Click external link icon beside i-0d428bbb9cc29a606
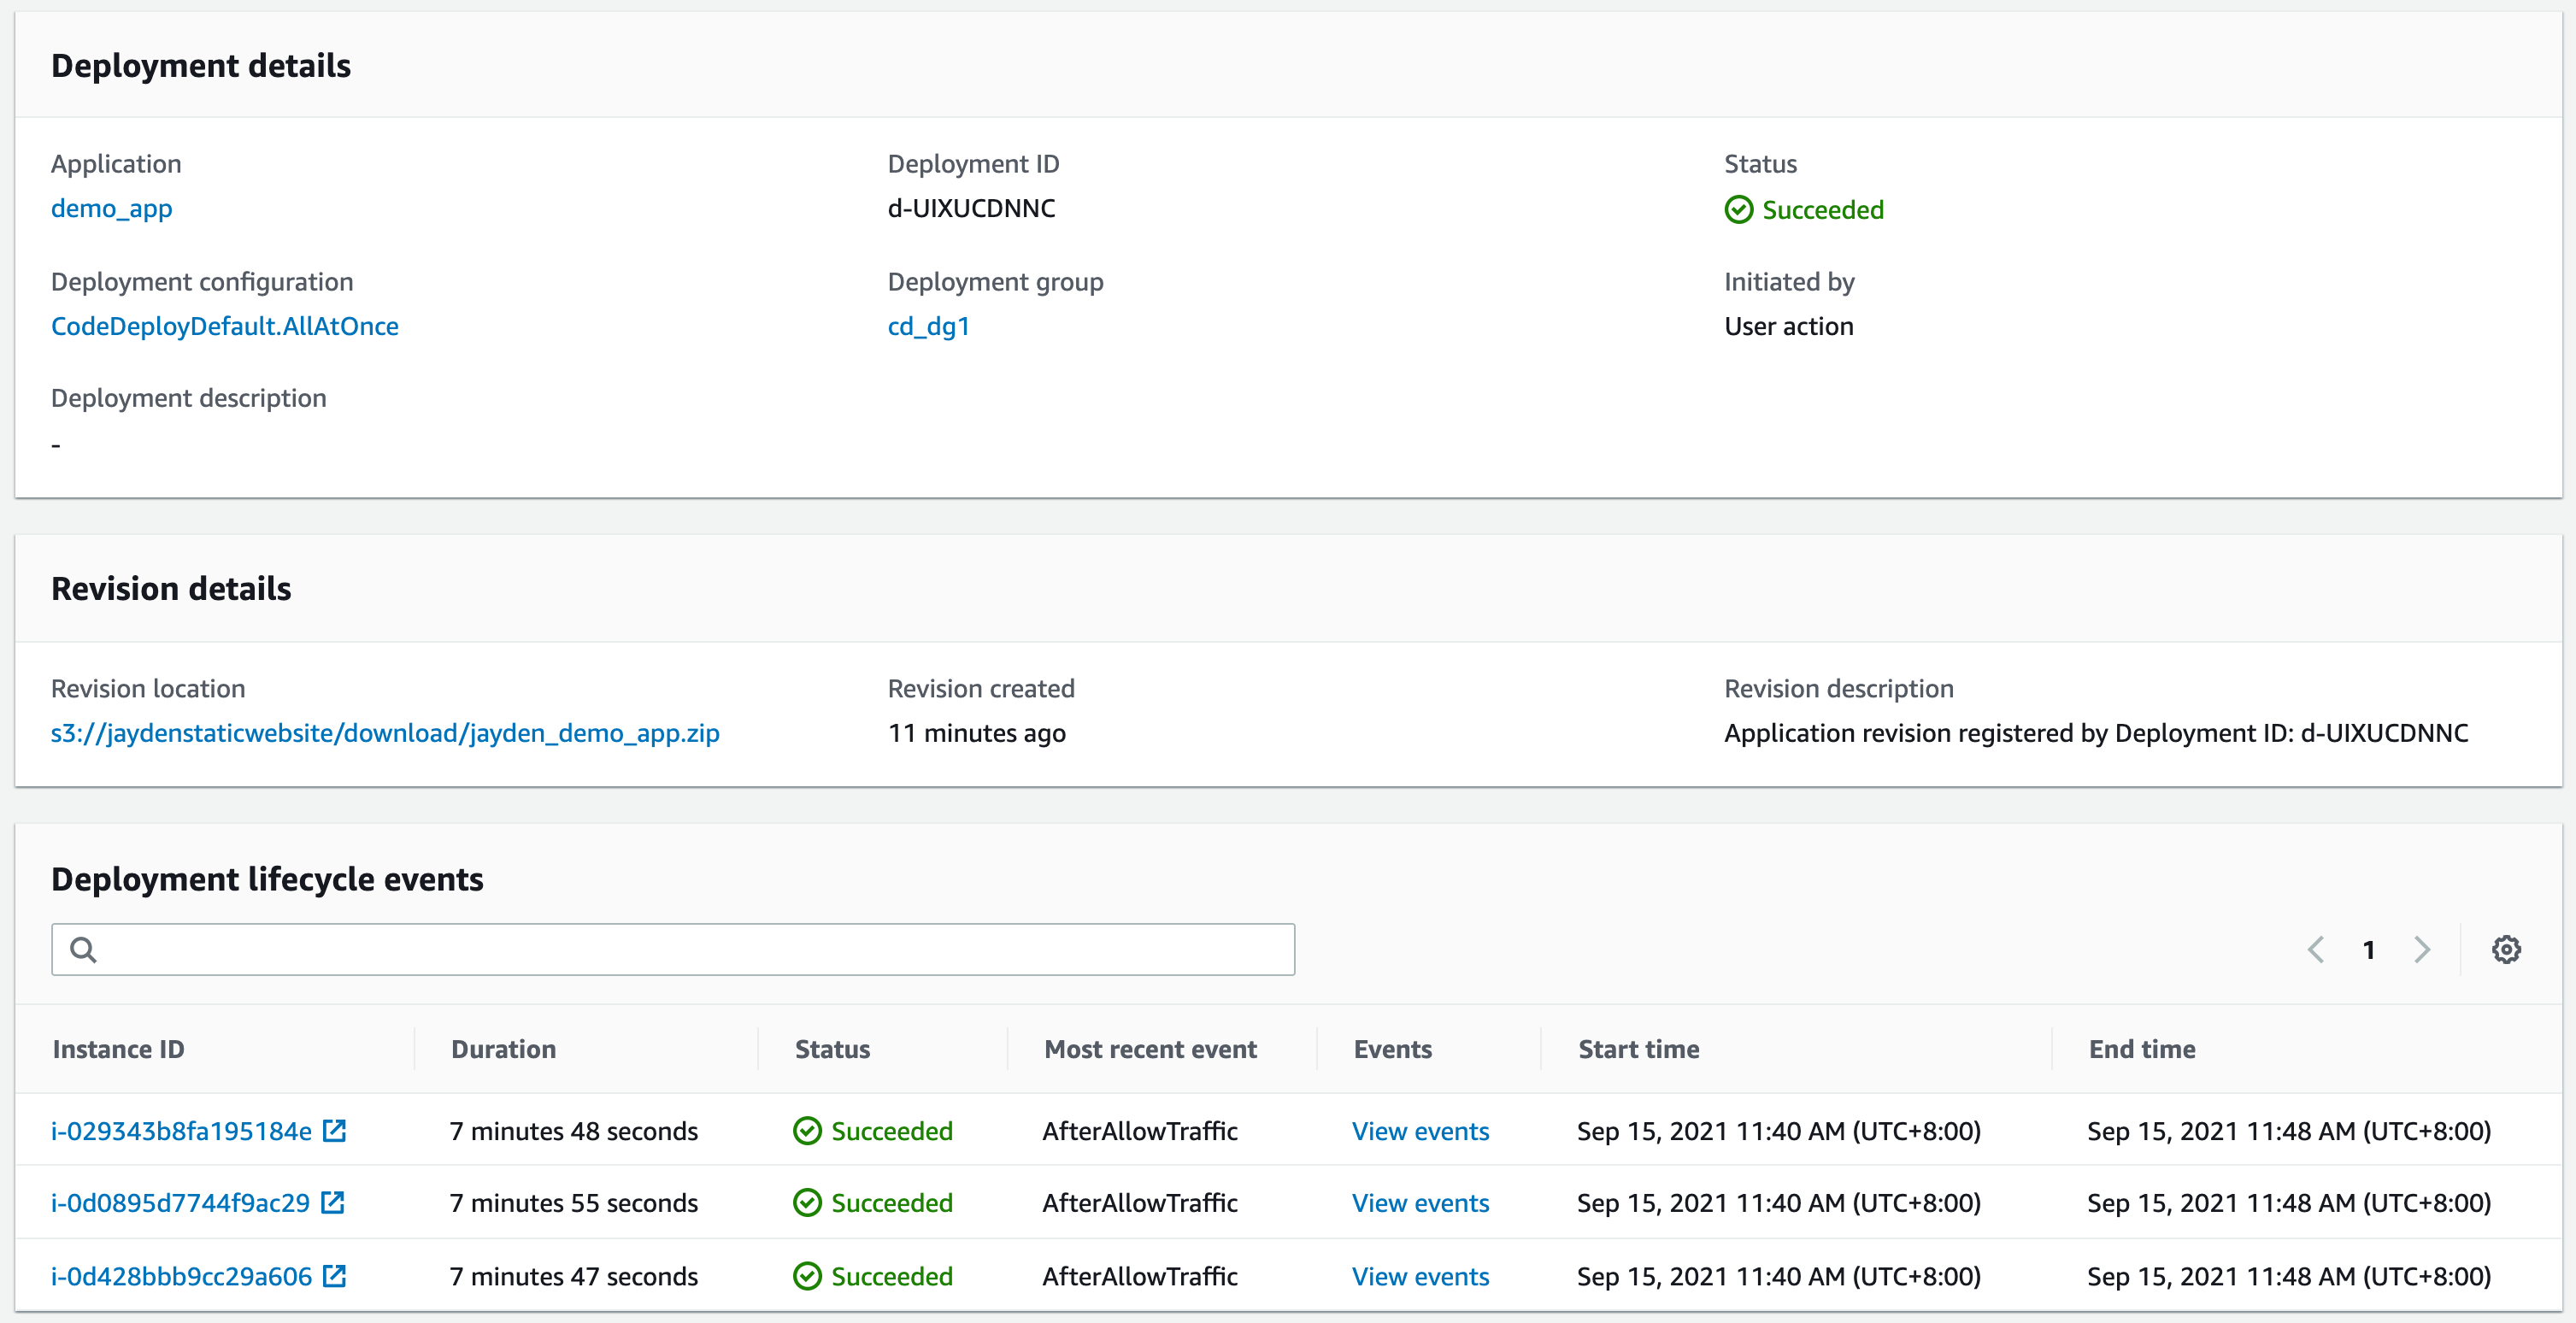Image resolution: width=2576 pixels, height=1323 pixels. click(x=335, y=1276)
